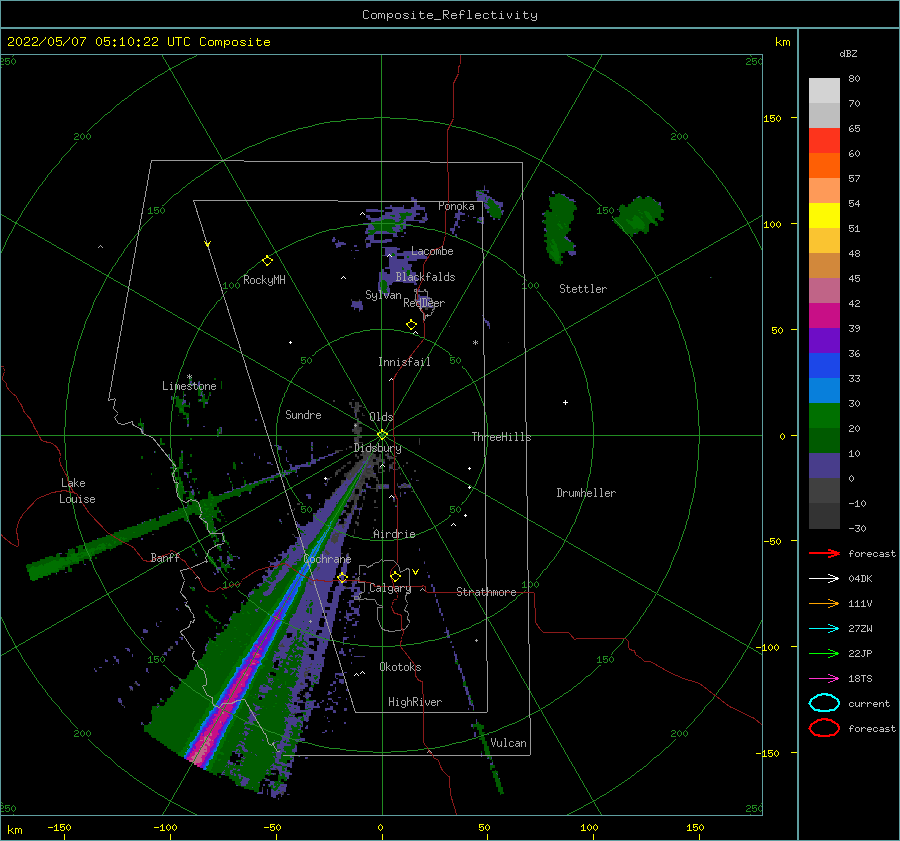Screen dimensions: 900x841
Task: Click the white 04DK arrow icon
Action: 824,579
